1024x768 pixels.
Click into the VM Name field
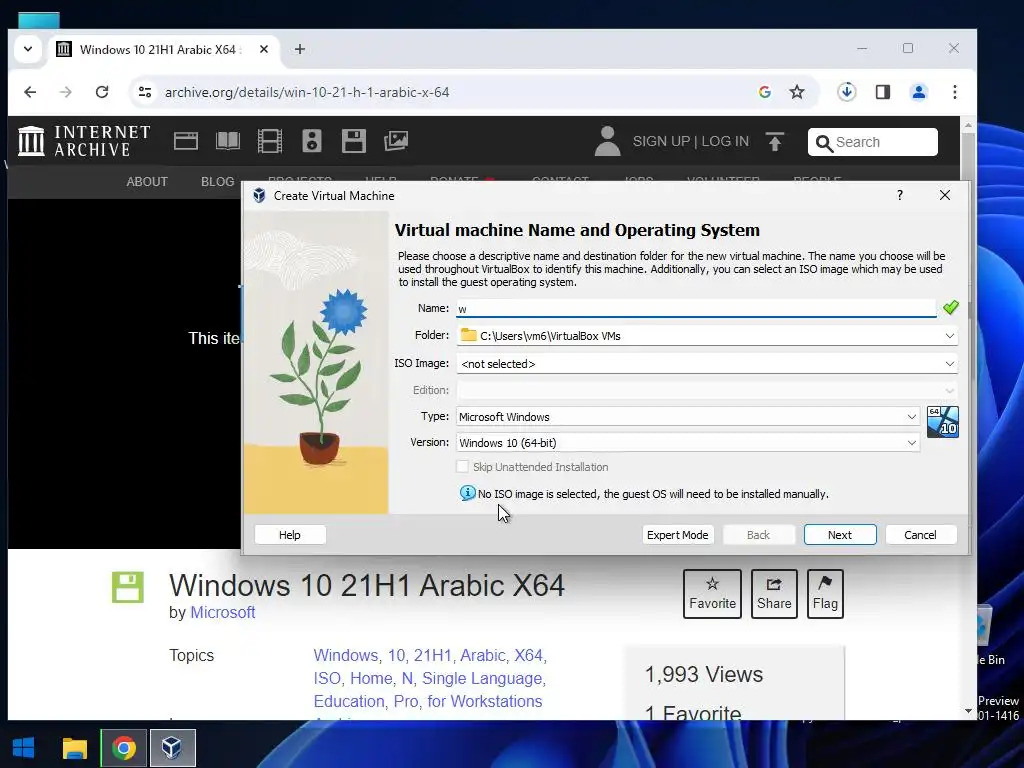tap(696, 308)
